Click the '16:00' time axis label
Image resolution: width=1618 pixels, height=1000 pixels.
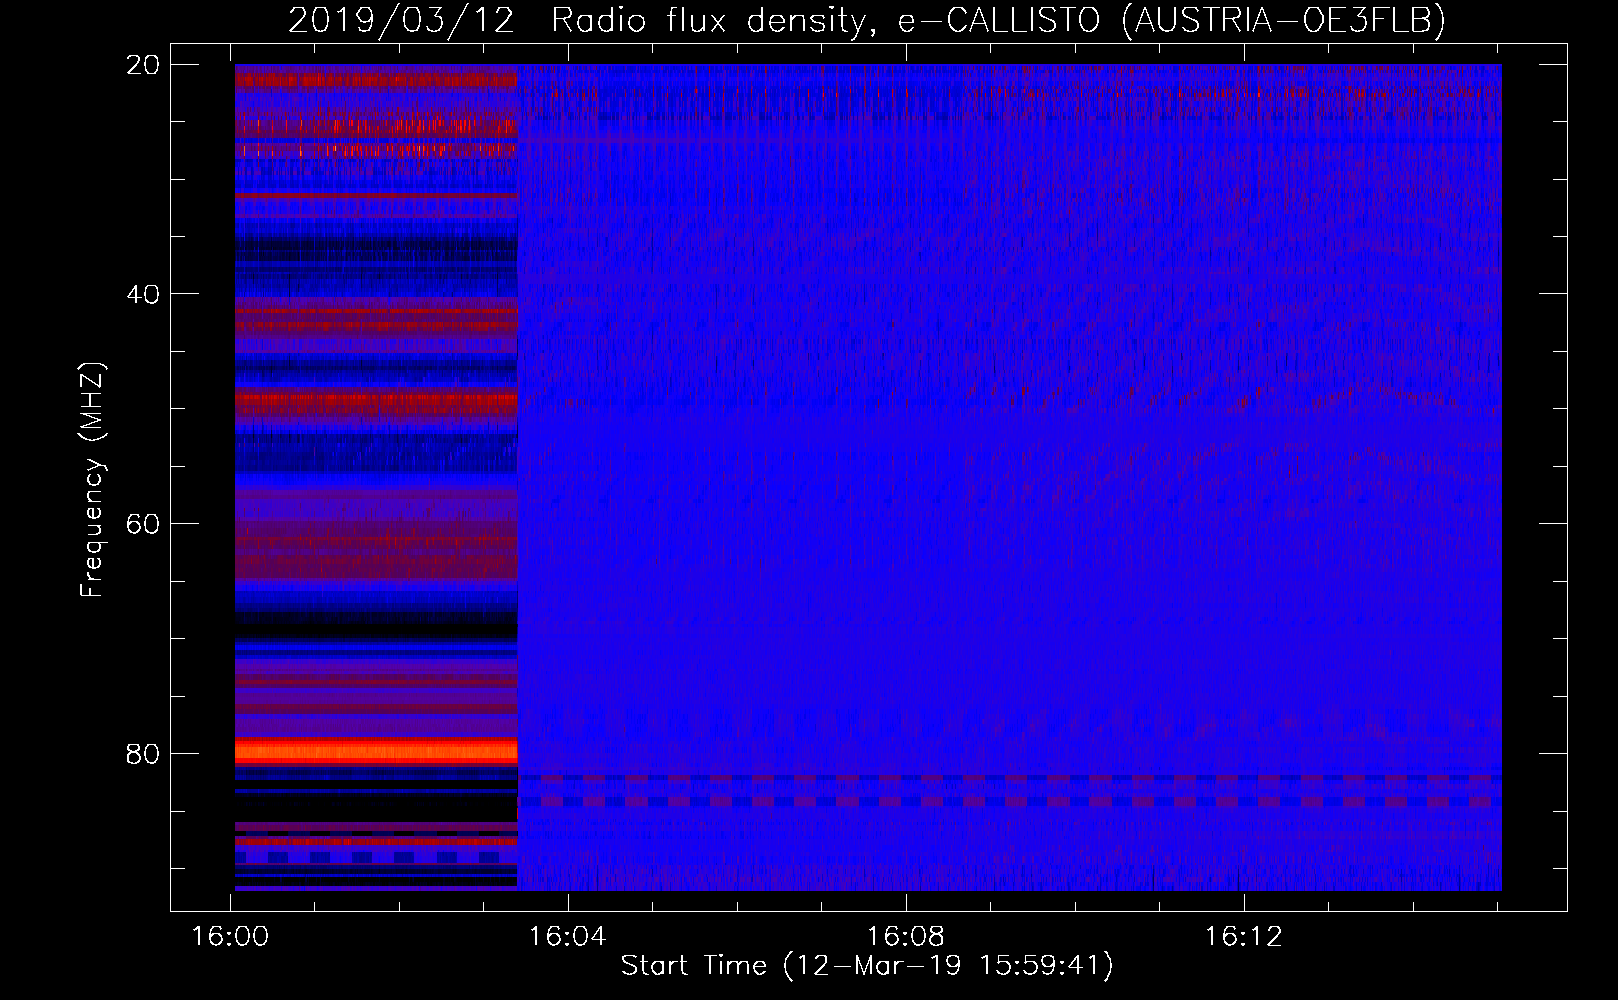[231, 937]
